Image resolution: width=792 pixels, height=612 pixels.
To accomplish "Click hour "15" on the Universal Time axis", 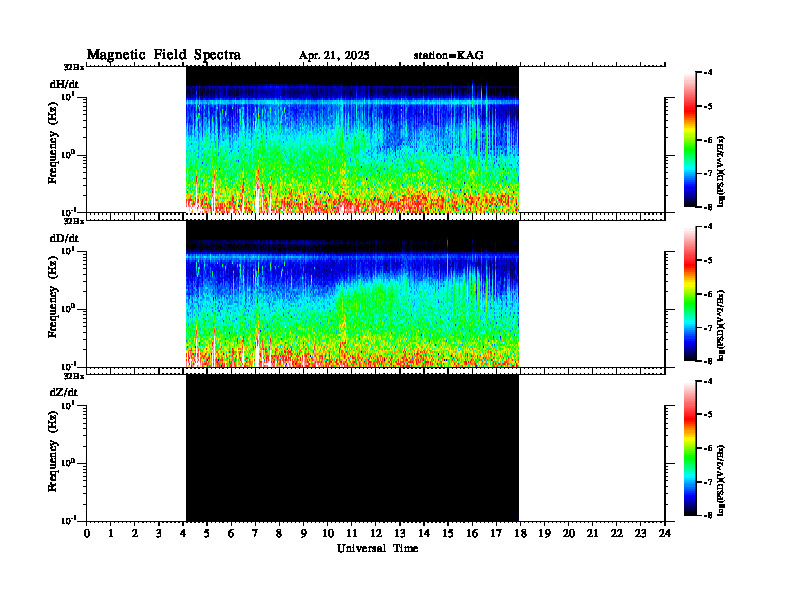I will [448, 534].
